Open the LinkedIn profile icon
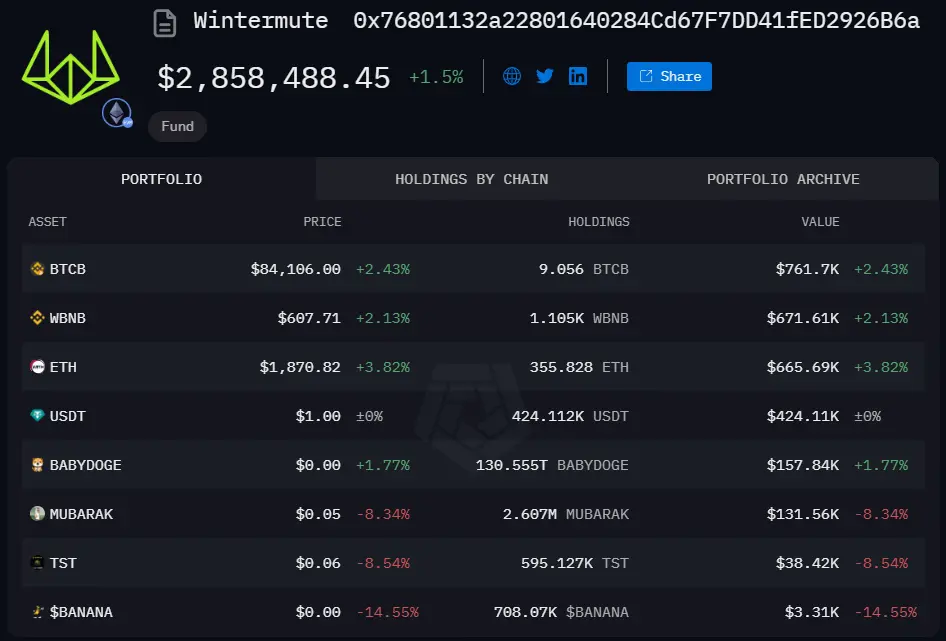 [578, 76]
